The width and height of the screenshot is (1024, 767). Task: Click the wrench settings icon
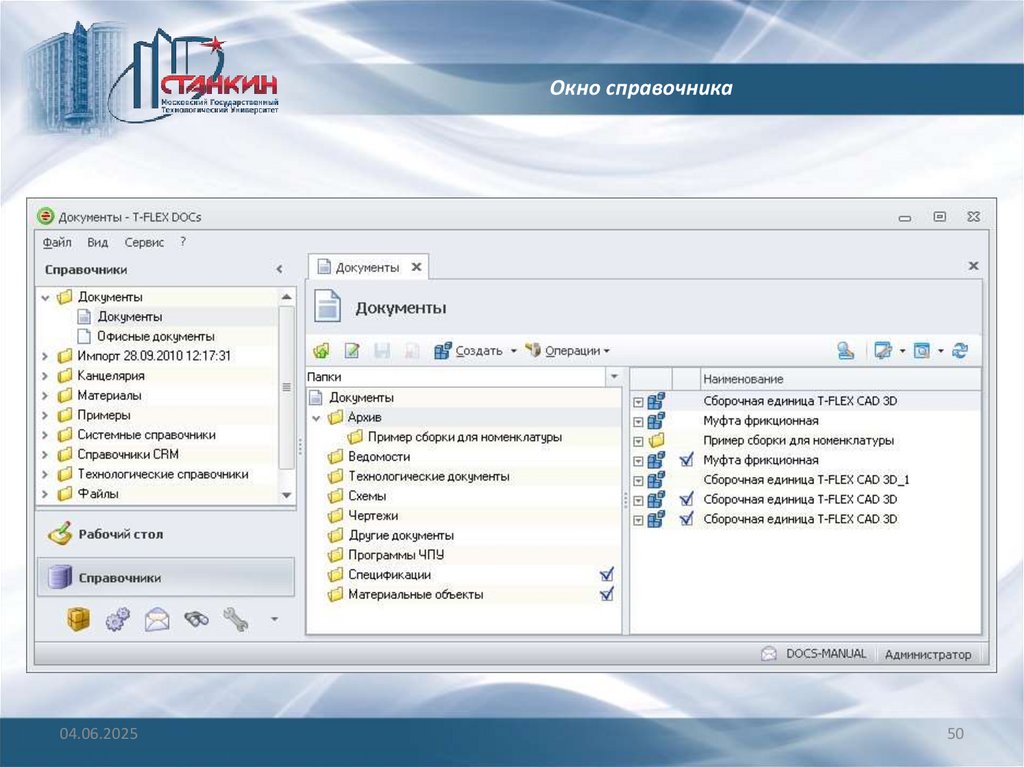pos(235,619)
